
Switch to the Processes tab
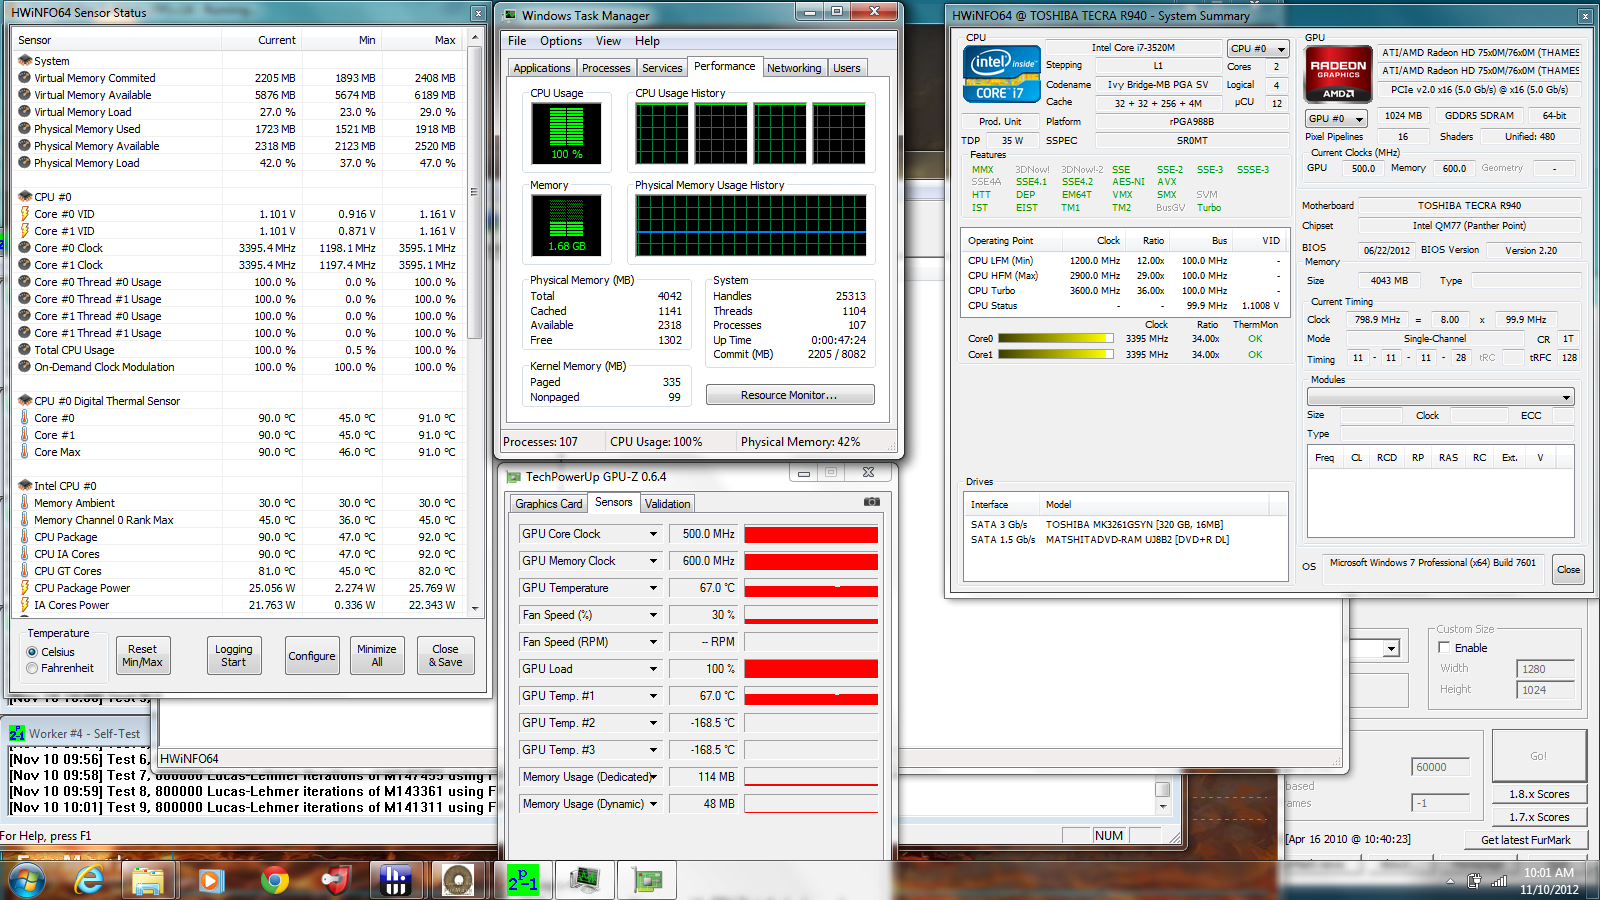pyautogui.click(x=606, y=68)
